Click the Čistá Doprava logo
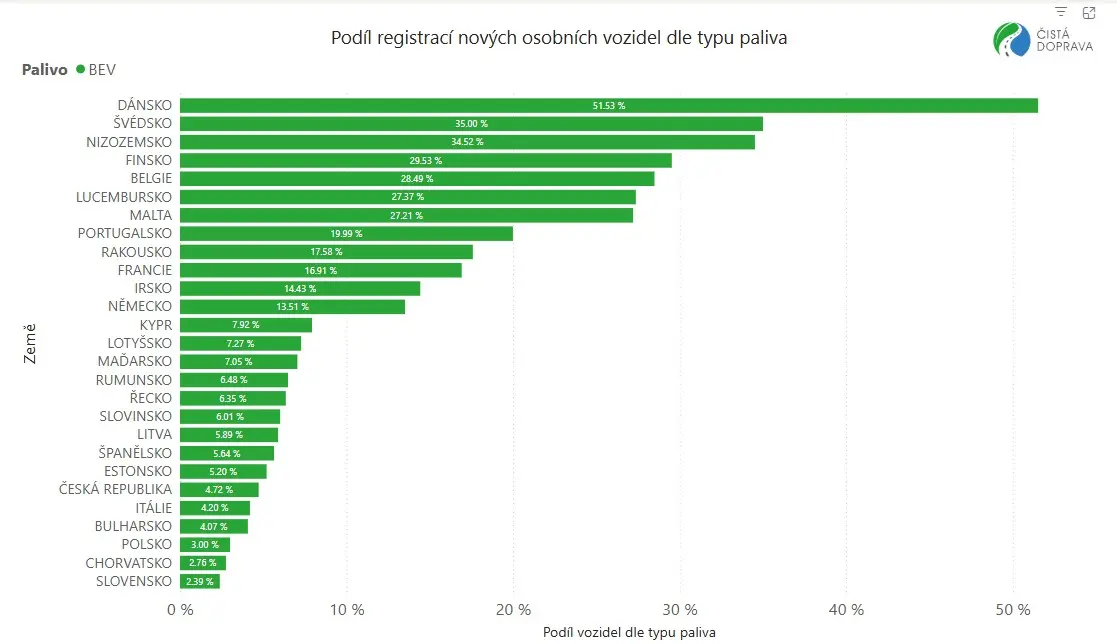The height and width of the screenshot is (644, 1117). tap(1043, 39)
